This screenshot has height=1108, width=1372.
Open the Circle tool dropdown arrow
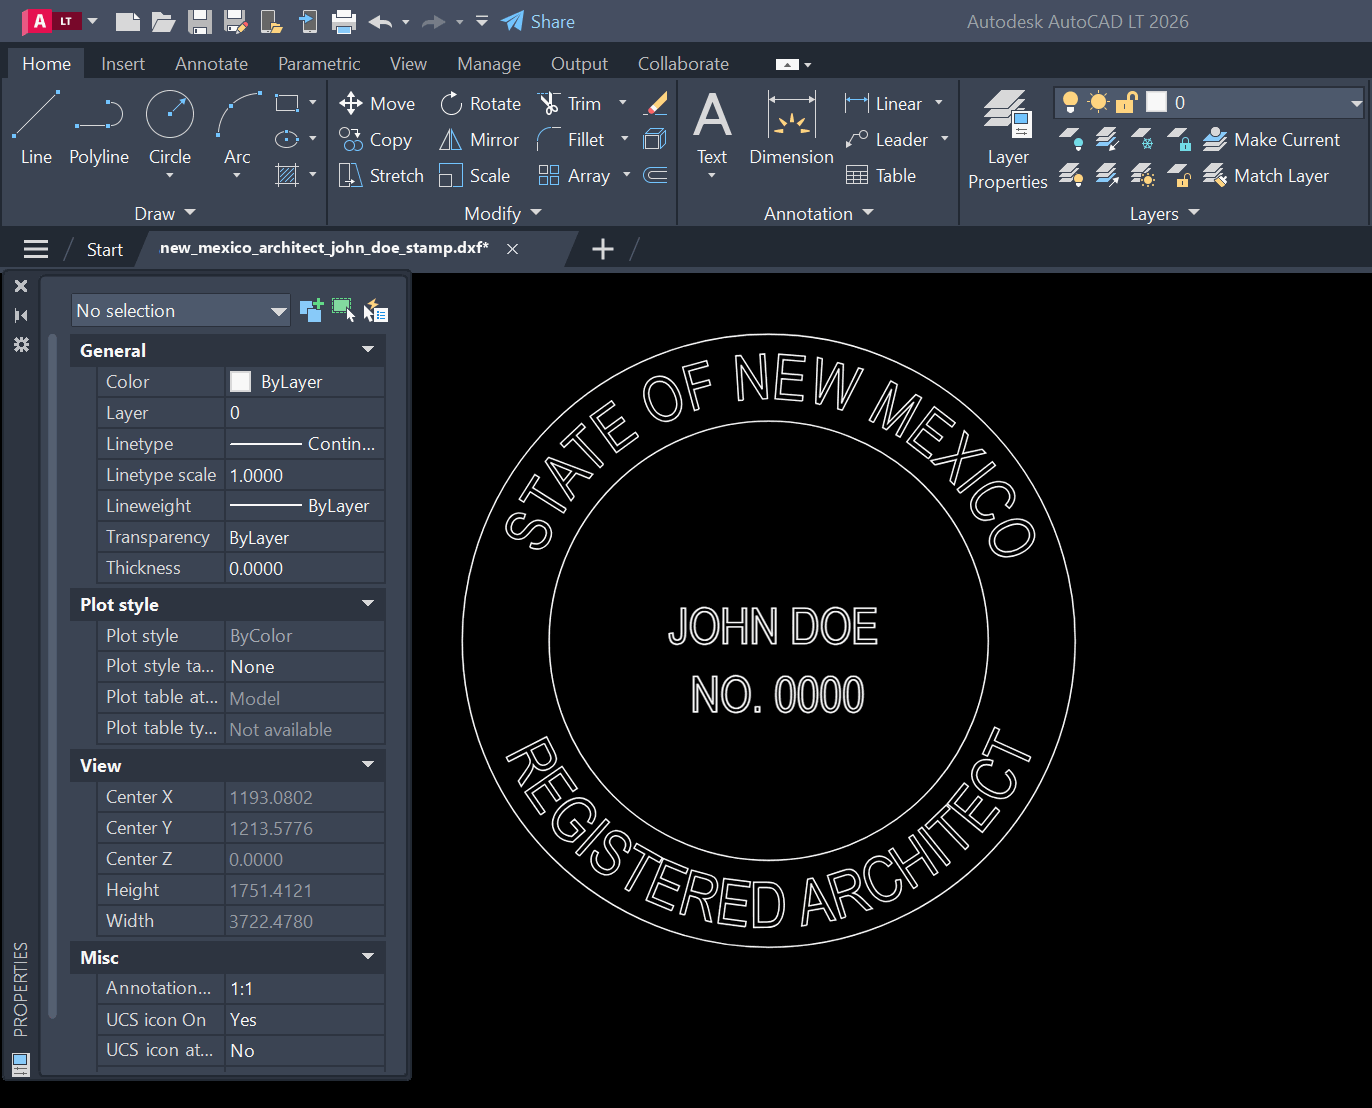click(170, 176)
